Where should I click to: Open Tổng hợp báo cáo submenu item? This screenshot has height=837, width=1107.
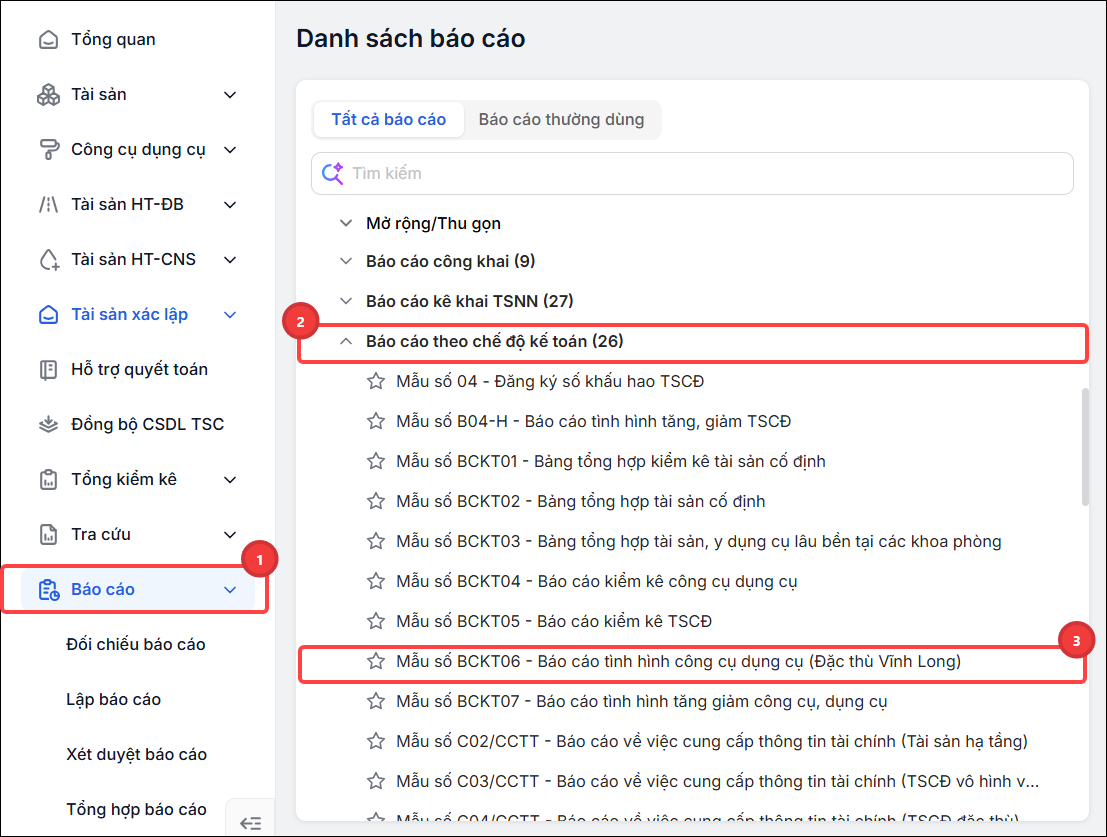point(136,809)
